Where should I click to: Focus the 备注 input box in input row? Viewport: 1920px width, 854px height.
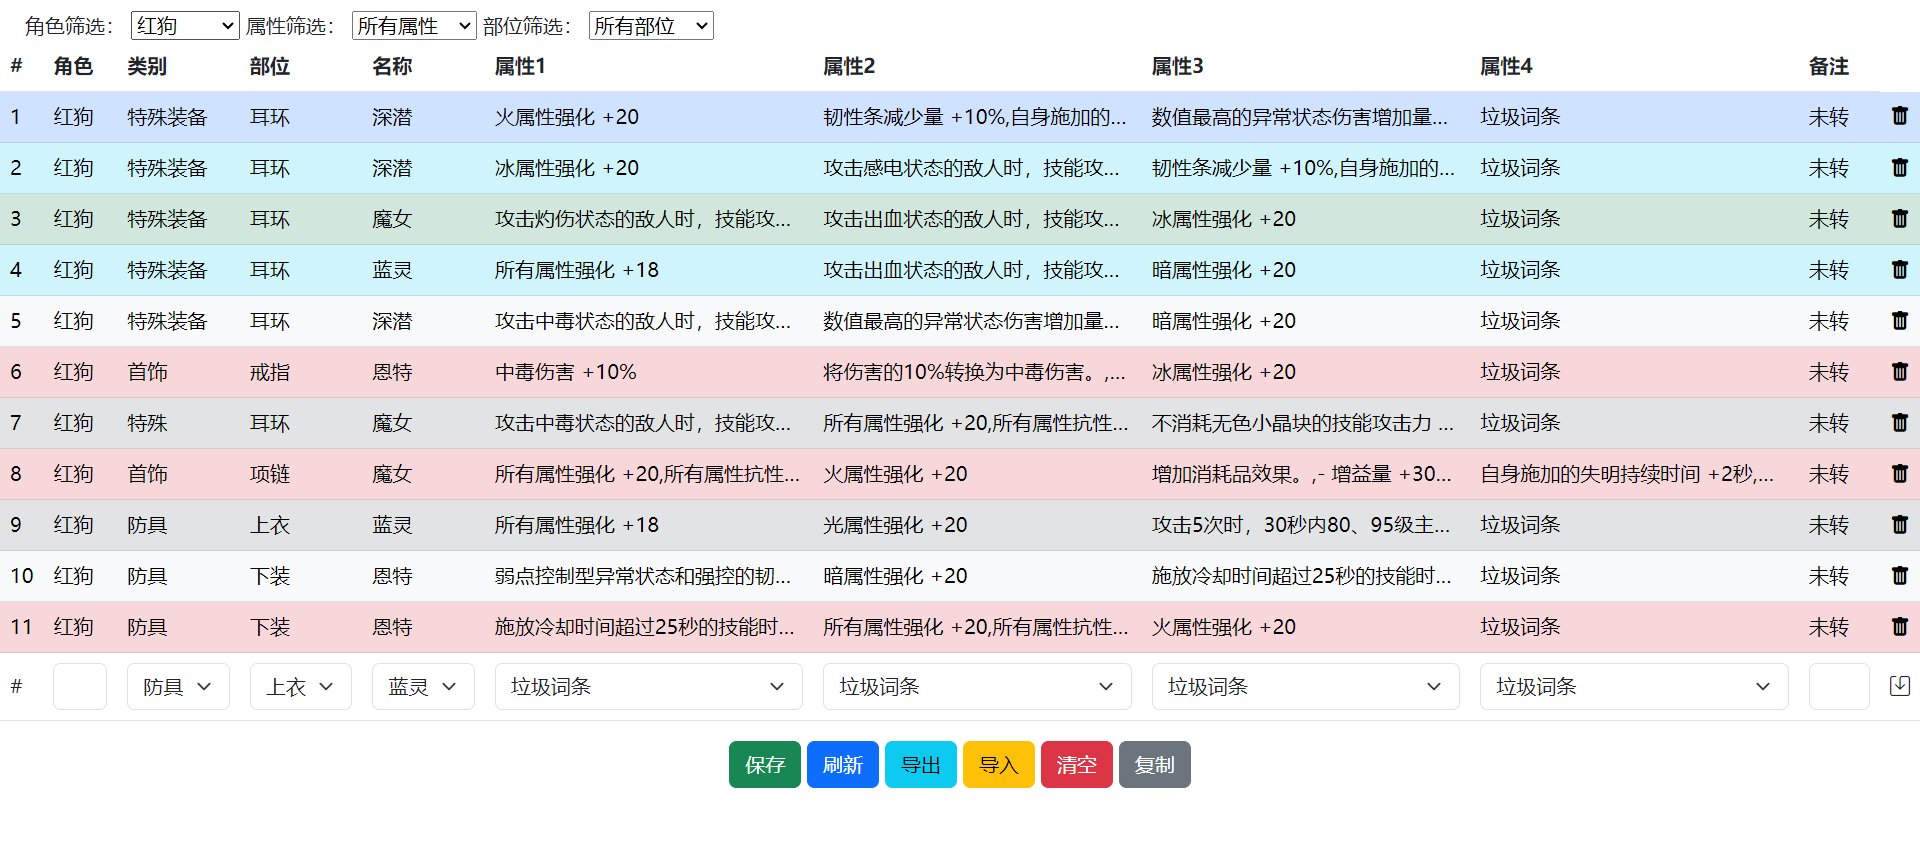click(1839, 687)
